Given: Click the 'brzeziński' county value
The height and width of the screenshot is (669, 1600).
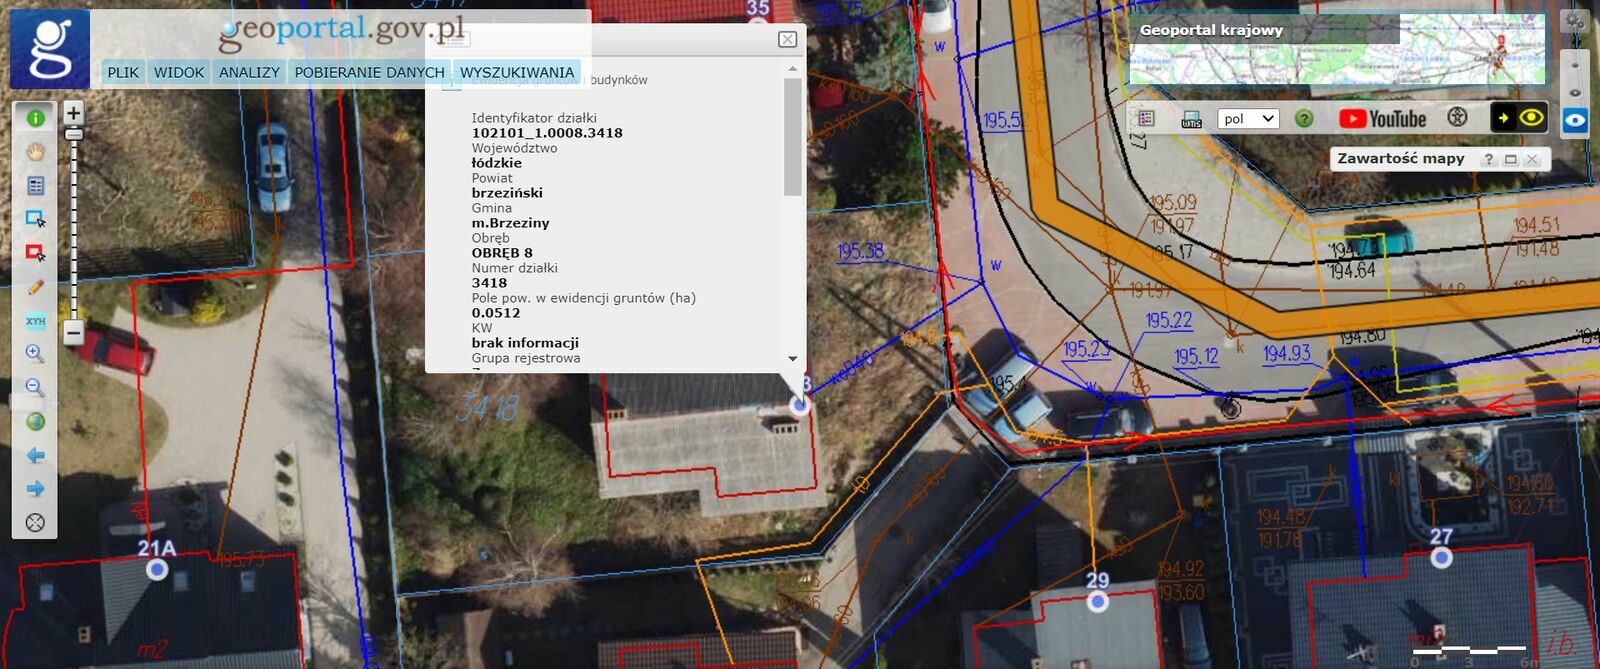Looking at the screenshot, I should 507,193.
